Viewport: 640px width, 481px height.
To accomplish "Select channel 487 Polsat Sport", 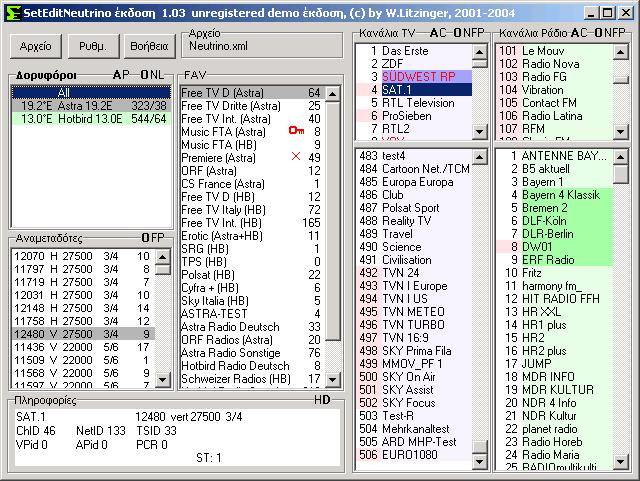I will pos(414,208).
